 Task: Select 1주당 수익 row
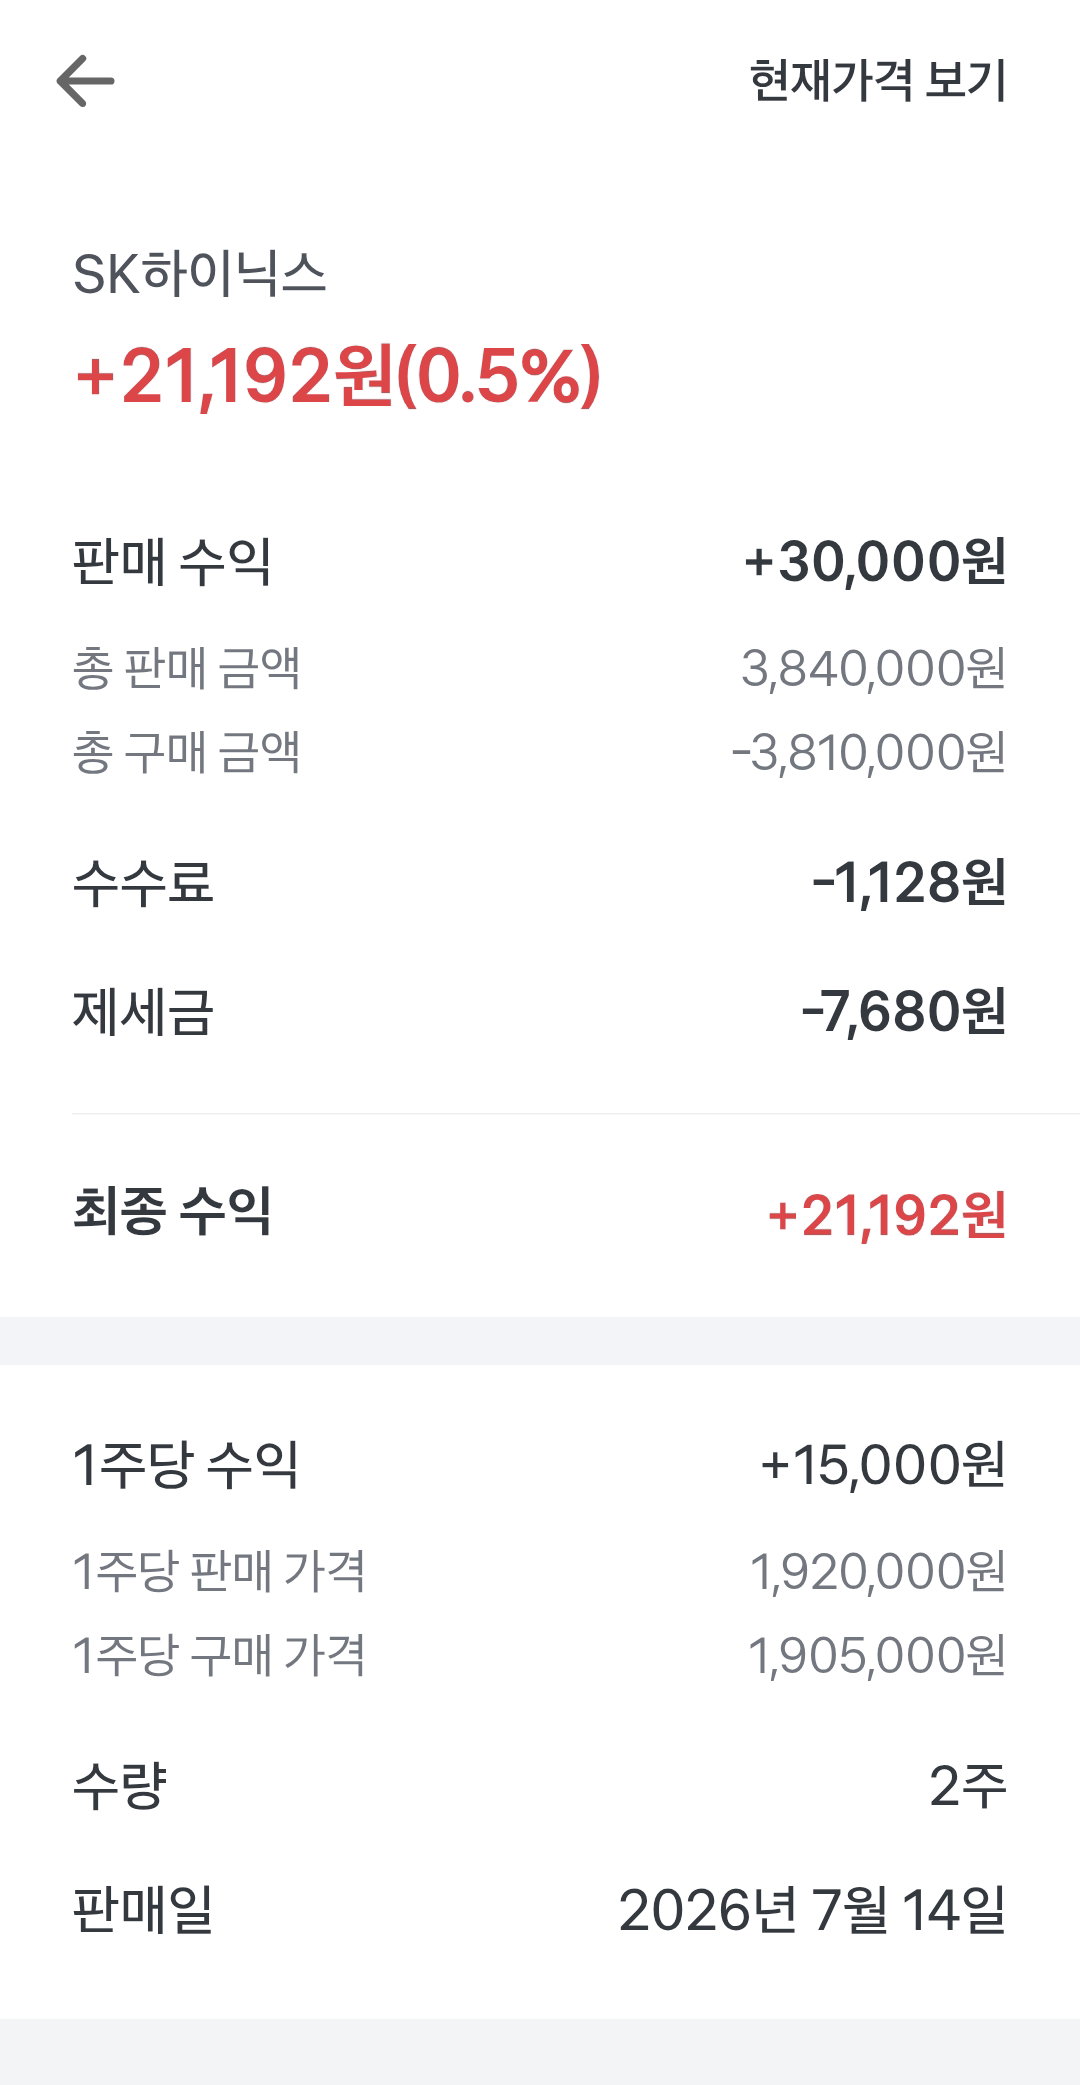pos(540,1465)
